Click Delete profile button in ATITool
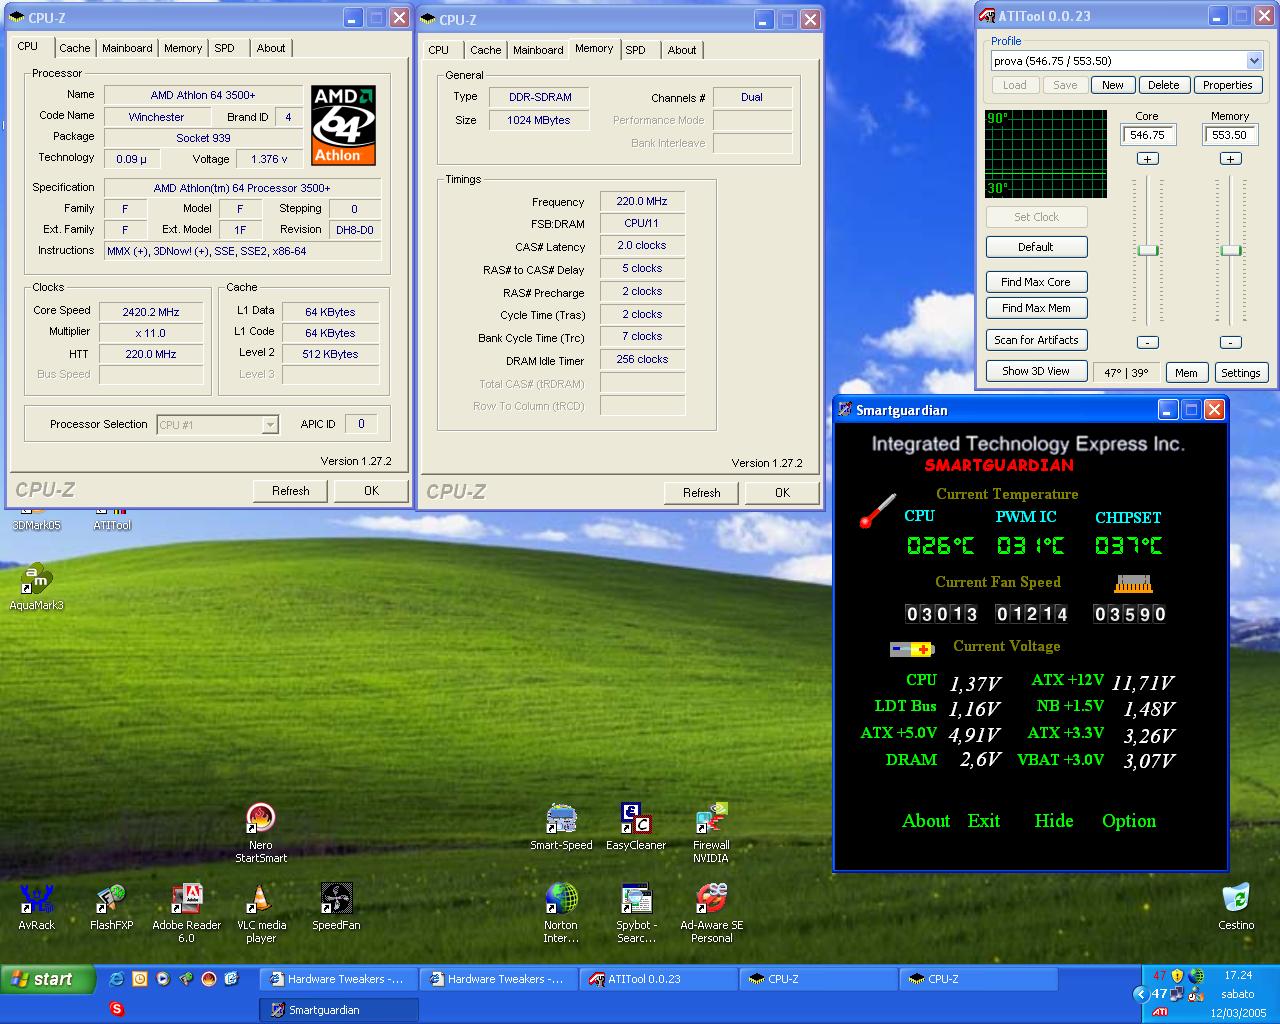The width and height of the screenshot is (1280, 1024). [1164, 85]
